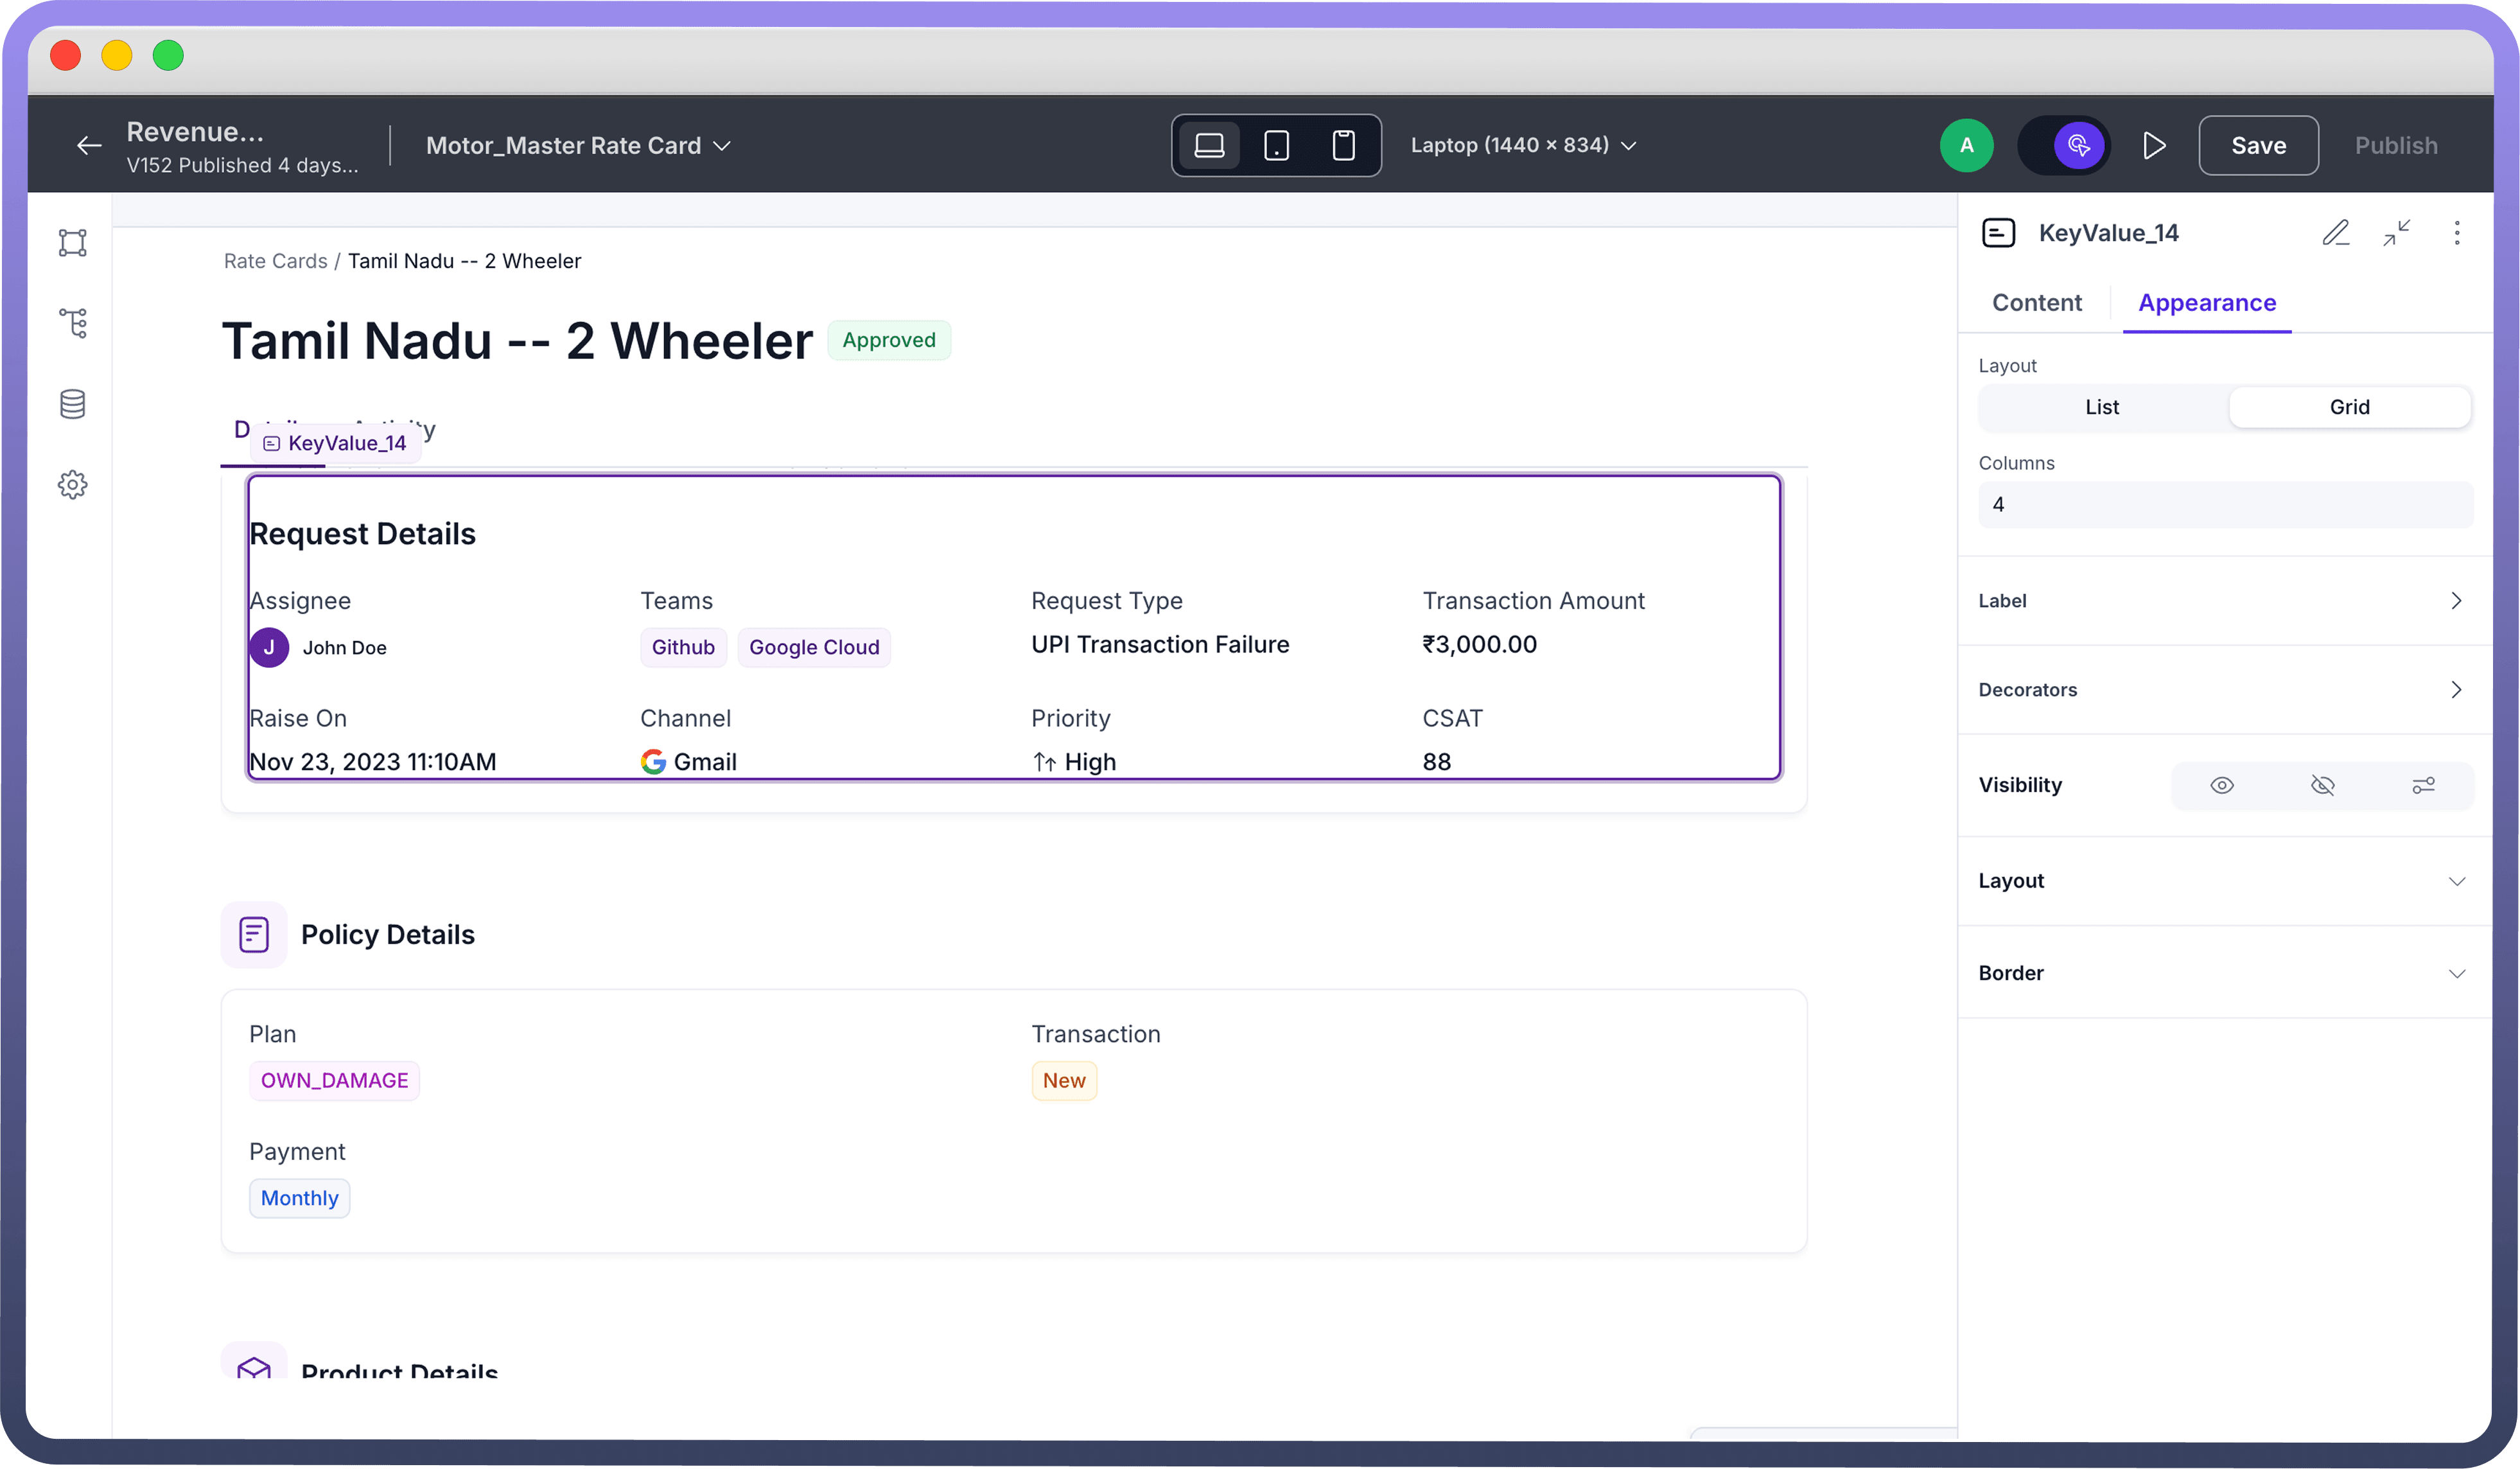Click the collapse panel arrows icon

point(2396,233)
